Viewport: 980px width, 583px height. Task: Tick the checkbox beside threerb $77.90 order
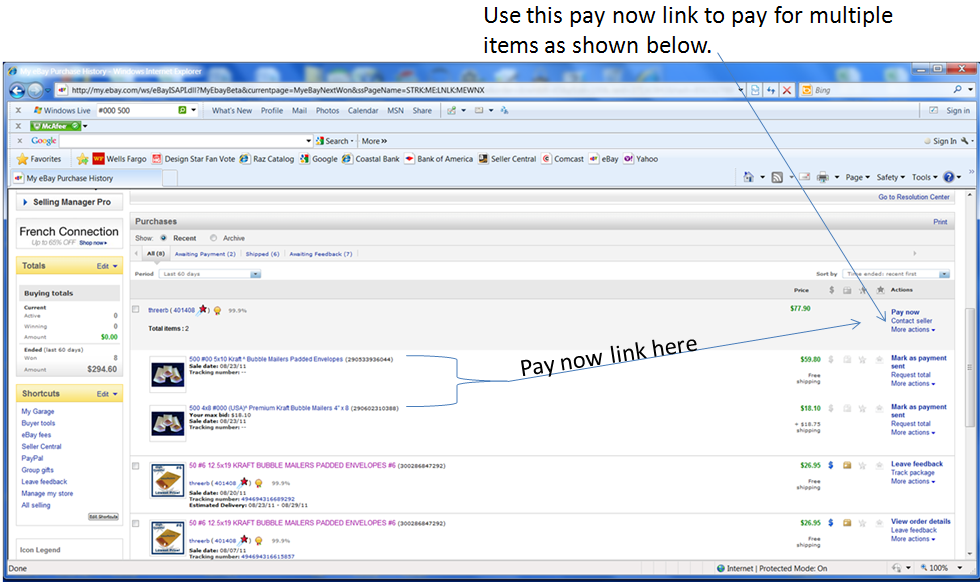tap(136, 310)
